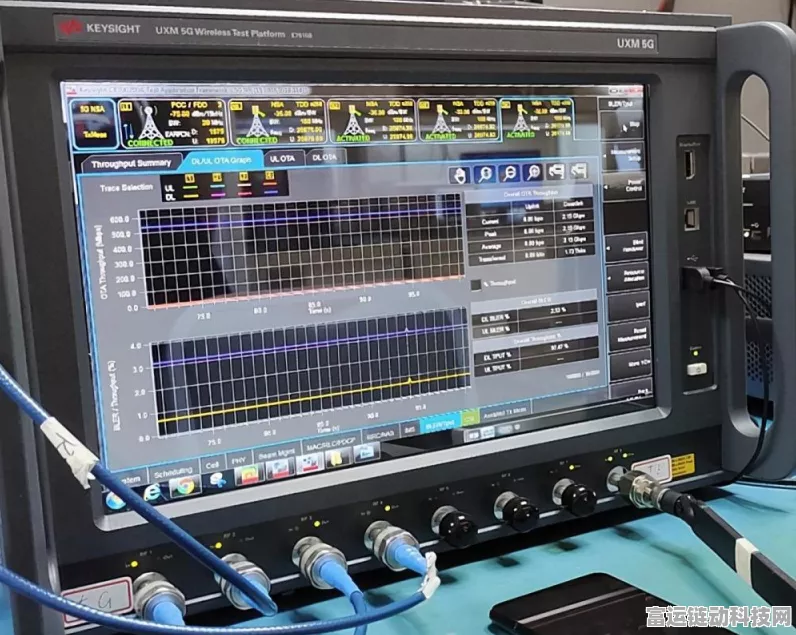Switch to the UL OTA tab
Viewport: 796px width, 635px height.
[x=282, y=158]
